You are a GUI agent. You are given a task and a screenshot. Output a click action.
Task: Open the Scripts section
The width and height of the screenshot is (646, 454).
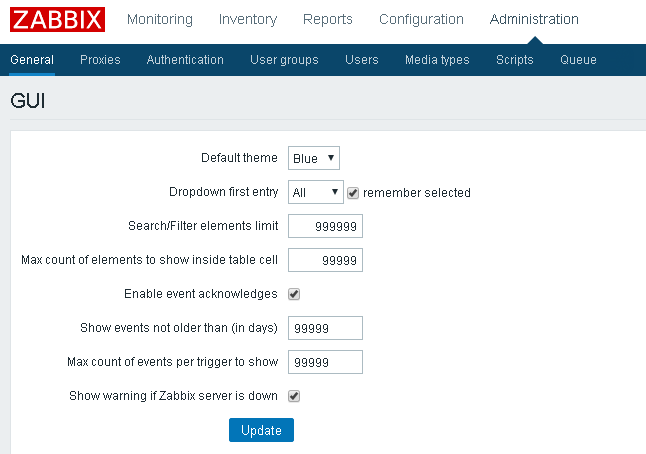click(x=515, y=60)
